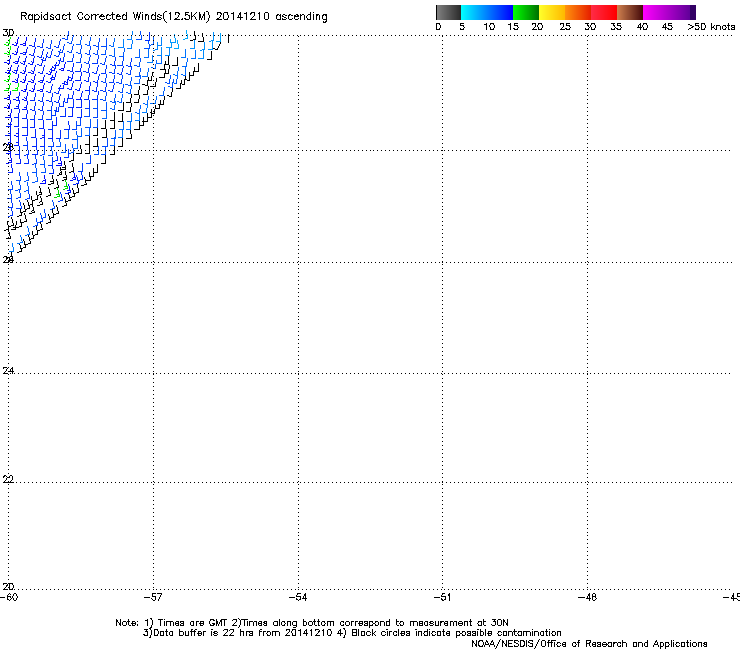The width and height of the screenshot is (740, 650).
Task: Click the dark blue 10–15 knots color band
Action: coord(500,12)
